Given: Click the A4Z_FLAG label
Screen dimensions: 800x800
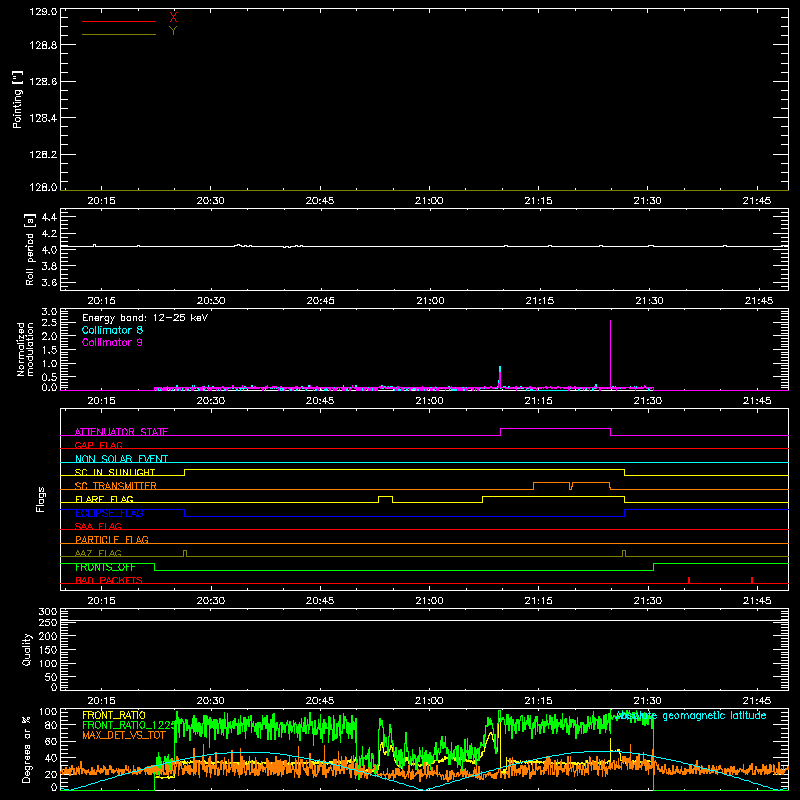Looking at the screenshot, I should (x=98, y=553).
